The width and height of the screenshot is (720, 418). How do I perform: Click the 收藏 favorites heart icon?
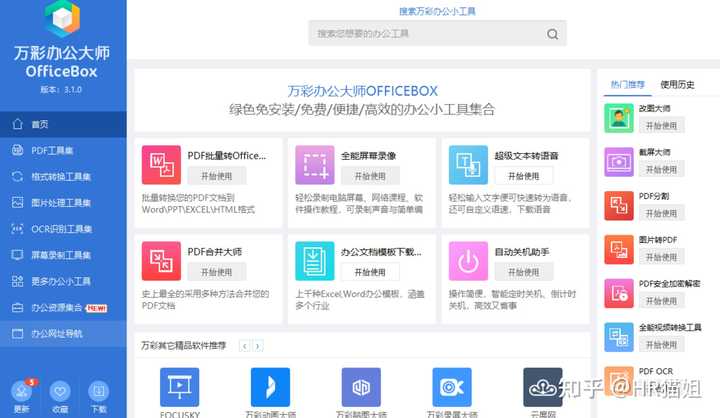tap(60, 391)
